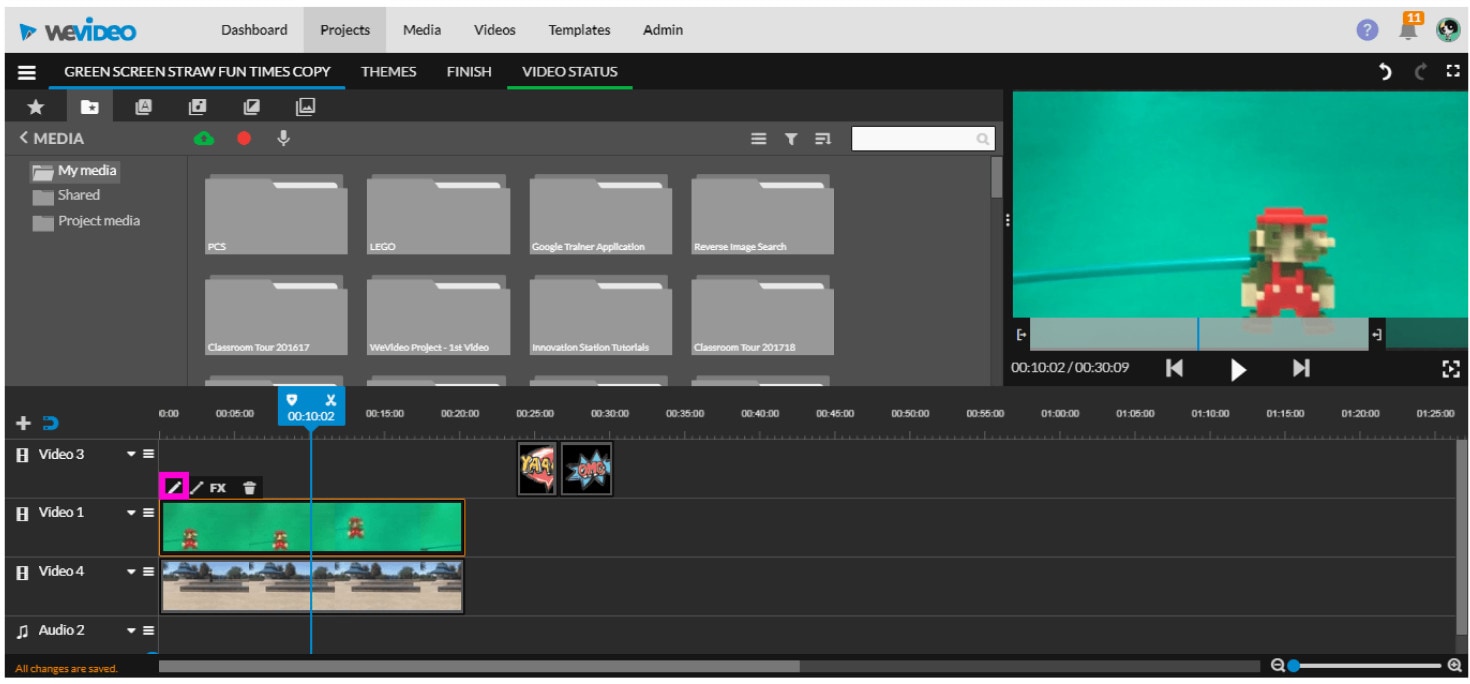Open the Text titles library tab
The width and height of the screenshot is (1470, 684).
(143, 107)
